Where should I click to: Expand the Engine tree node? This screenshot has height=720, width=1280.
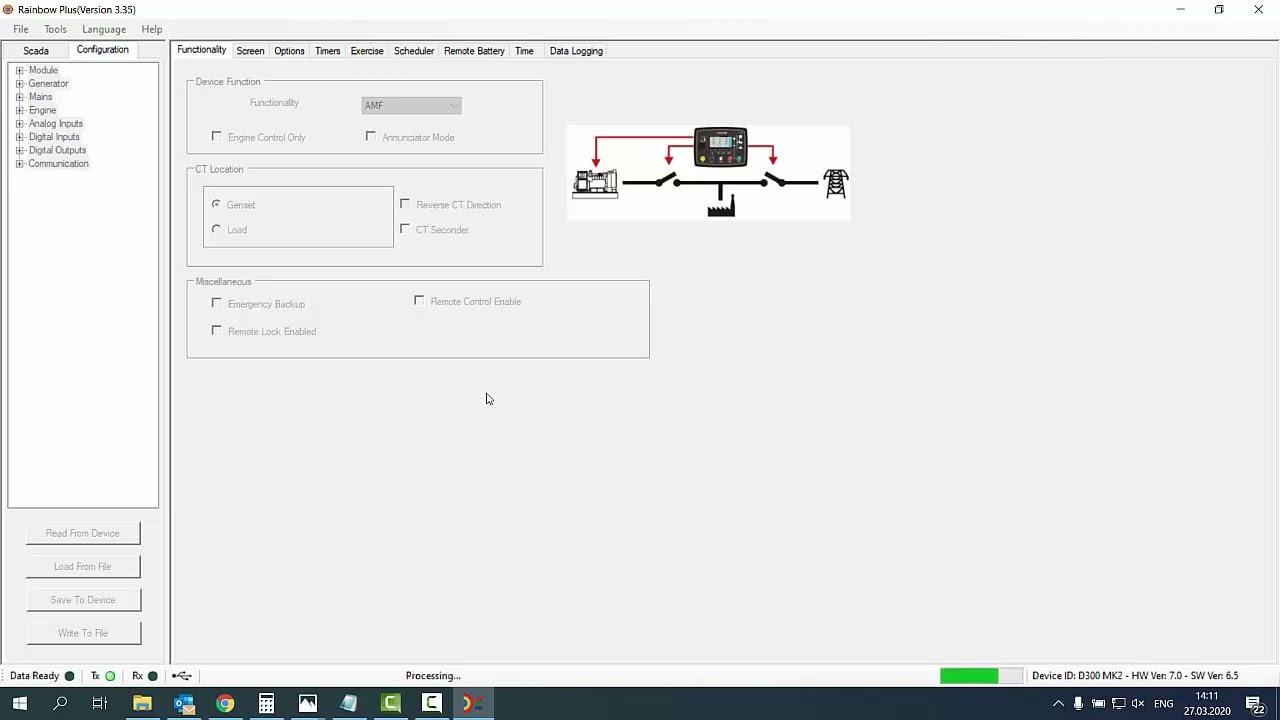pos(19,110)
